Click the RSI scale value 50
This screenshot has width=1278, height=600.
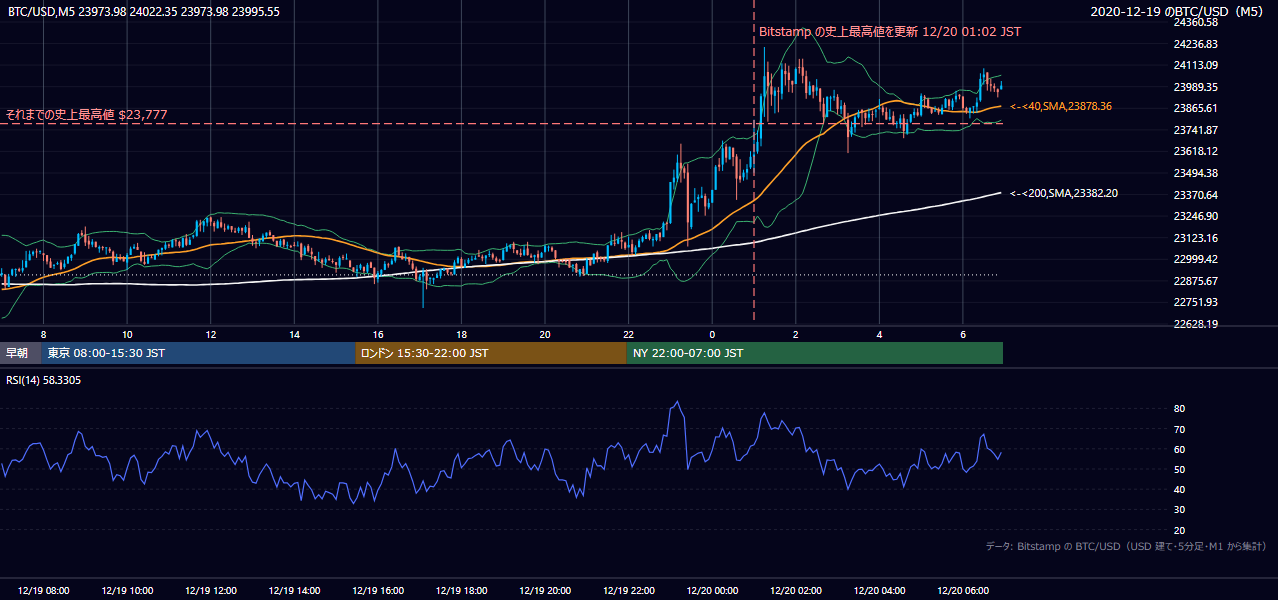pyautogui.click(x=1179, y=469)
